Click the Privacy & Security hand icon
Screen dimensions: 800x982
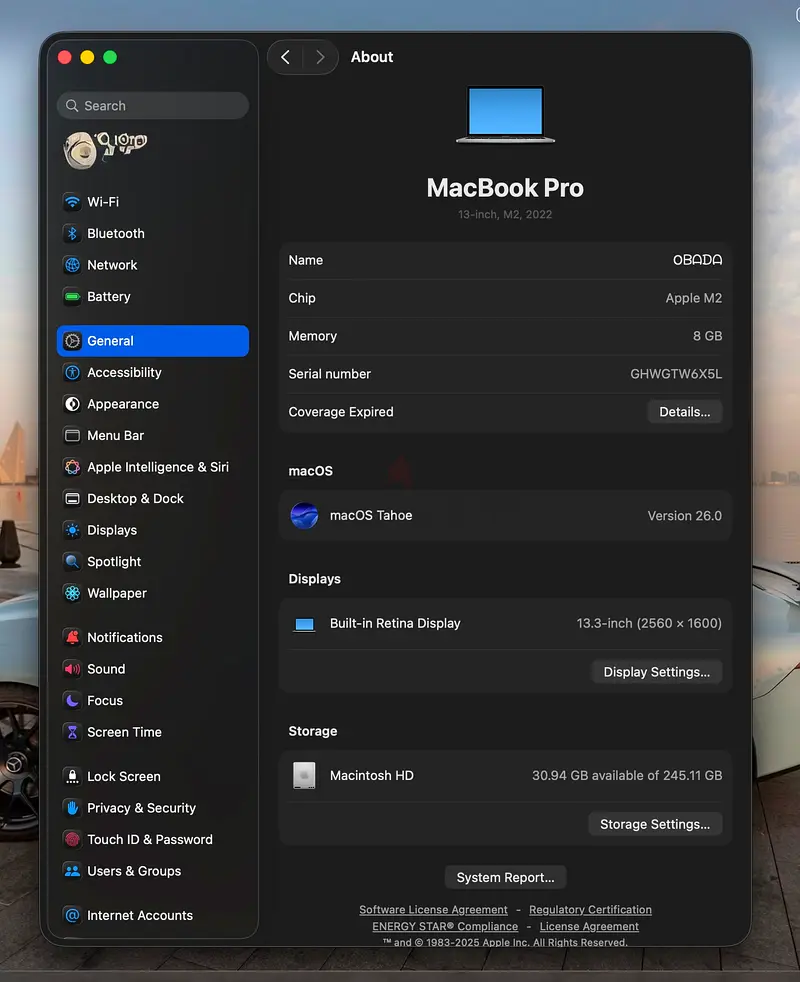click(73, 808)
